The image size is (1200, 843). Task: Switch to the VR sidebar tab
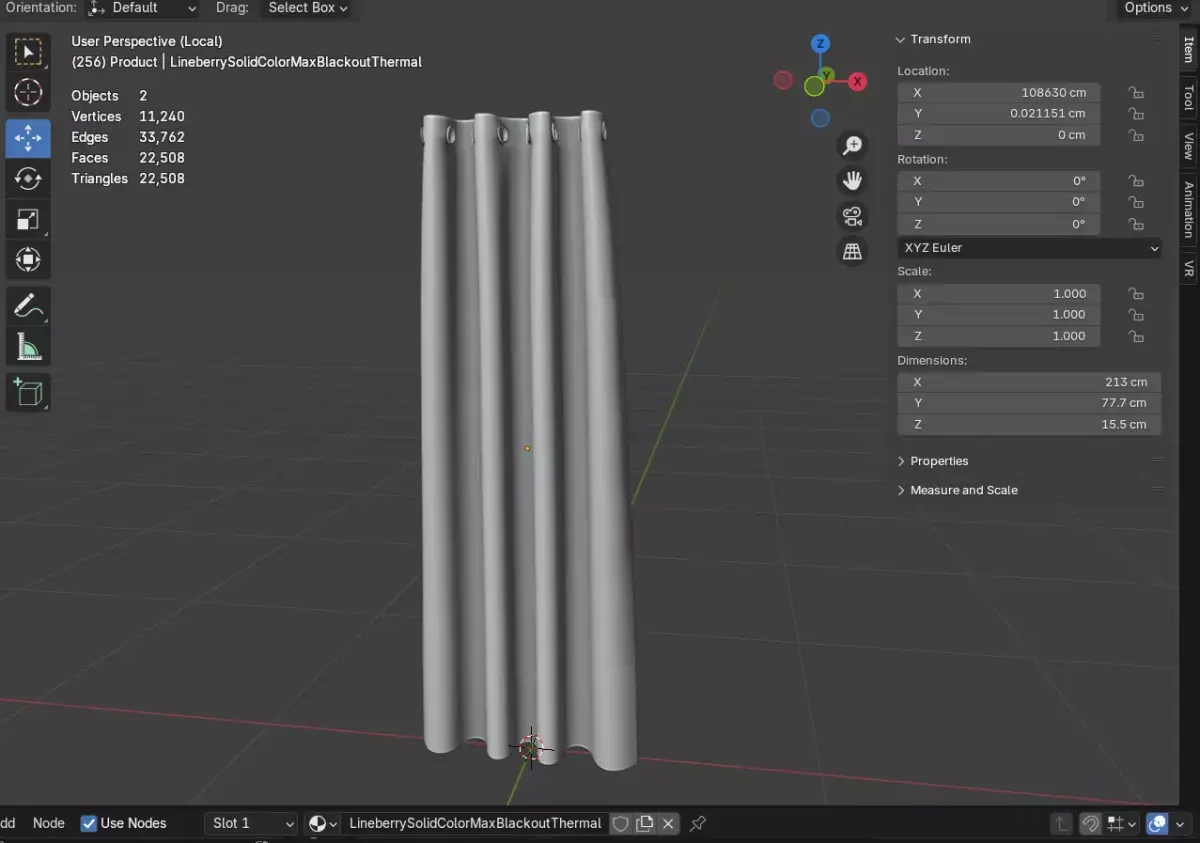click(1188, 269)
